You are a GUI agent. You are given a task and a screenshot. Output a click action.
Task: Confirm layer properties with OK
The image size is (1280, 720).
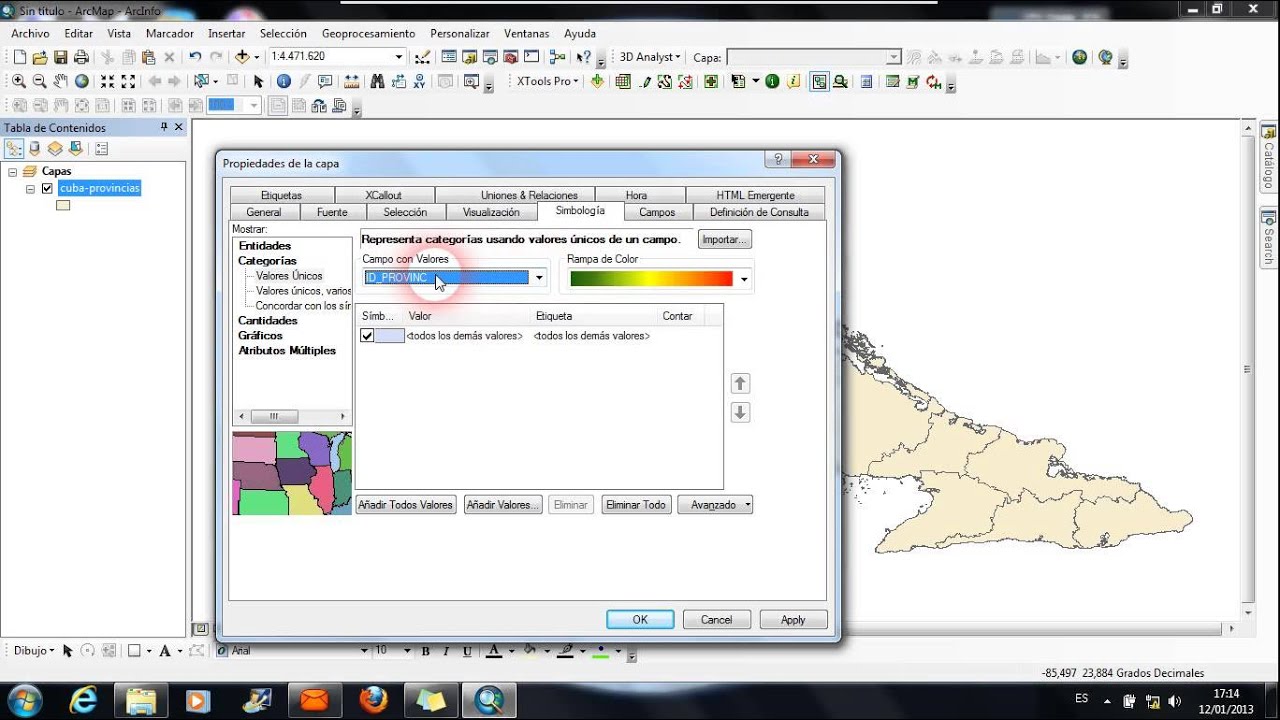(640, 620)
